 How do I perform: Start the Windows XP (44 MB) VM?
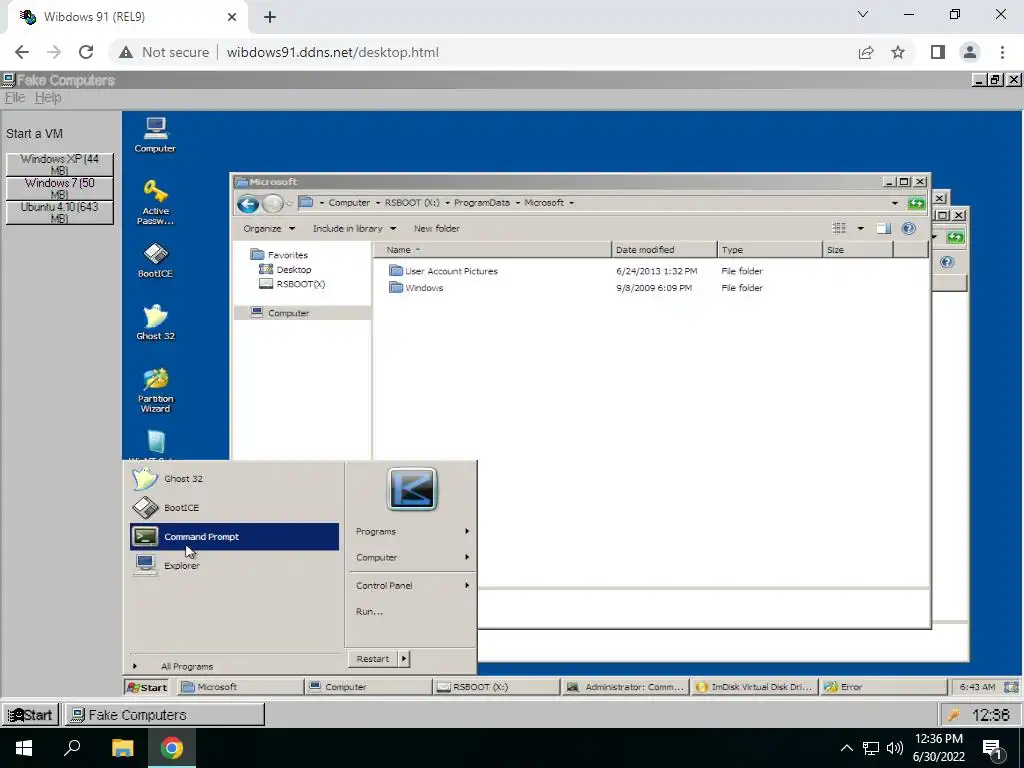[59, 164]
